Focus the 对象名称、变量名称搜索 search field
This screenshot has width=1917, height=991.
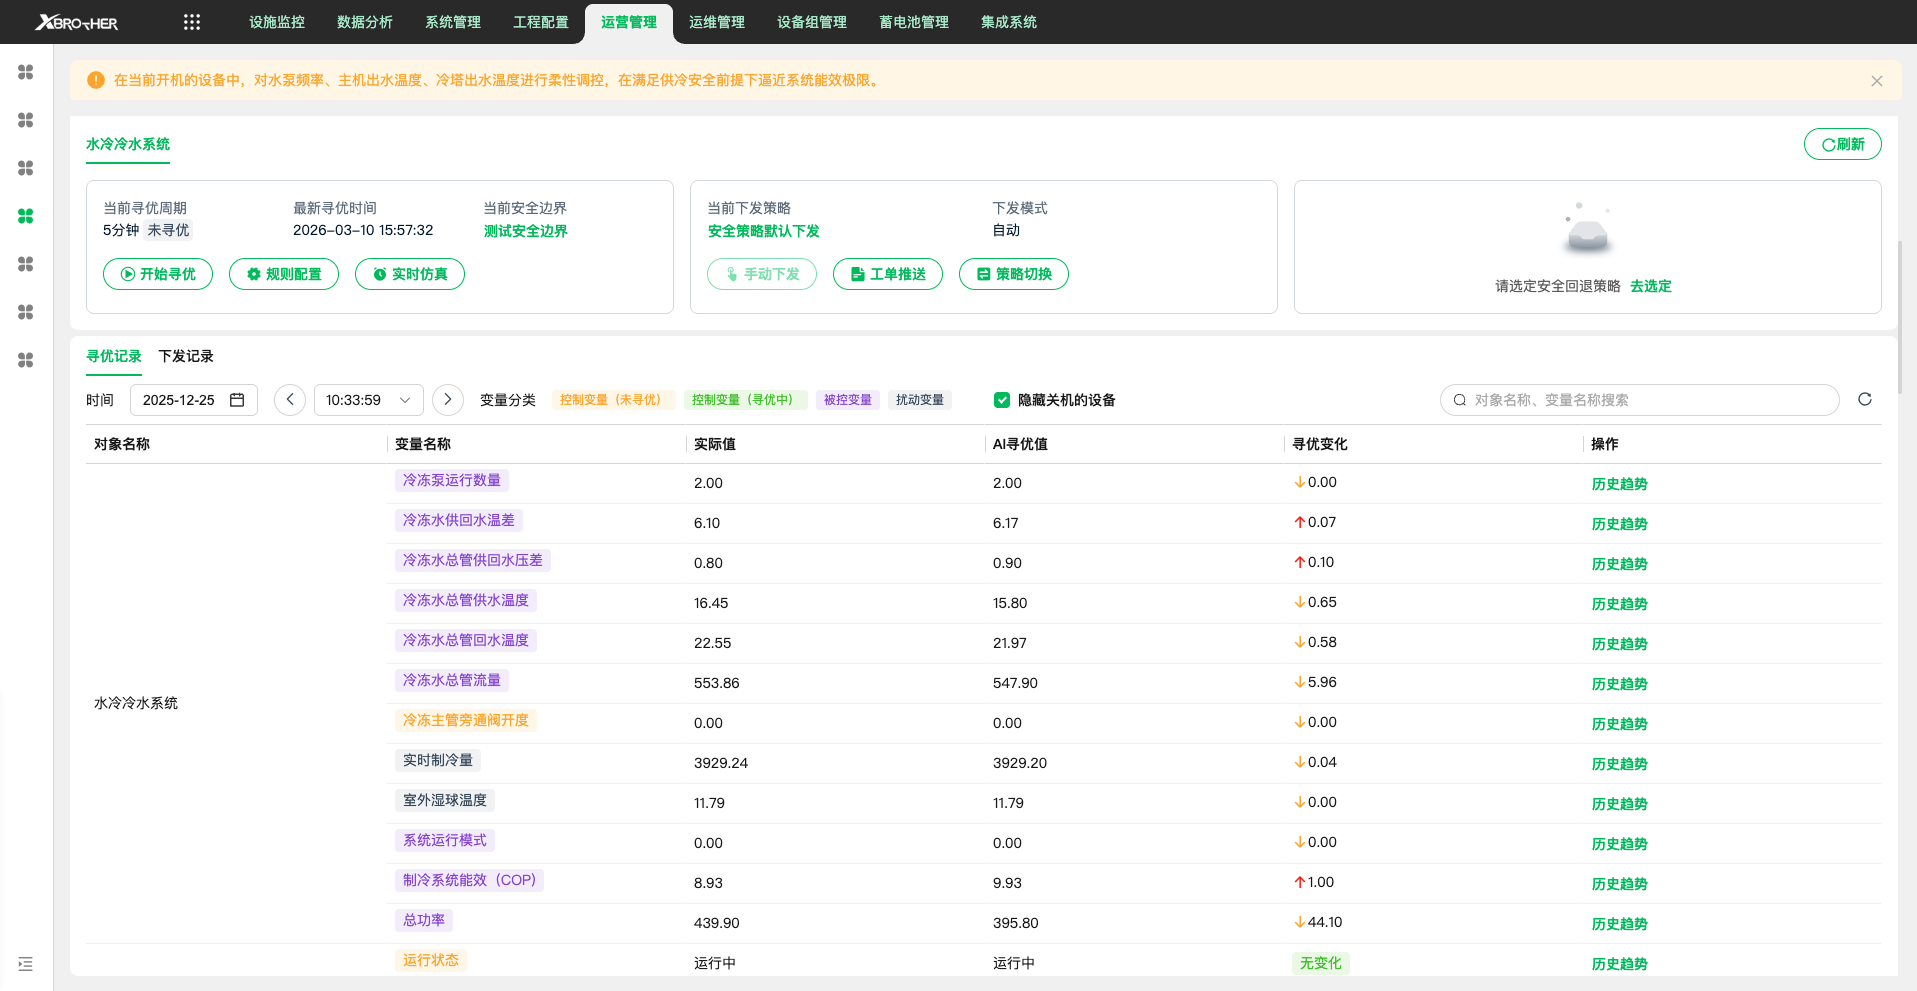coord(1640,400)
